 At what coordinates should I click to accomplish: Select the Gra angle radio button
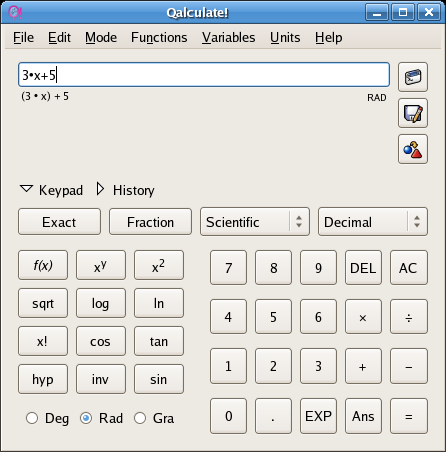140,418
